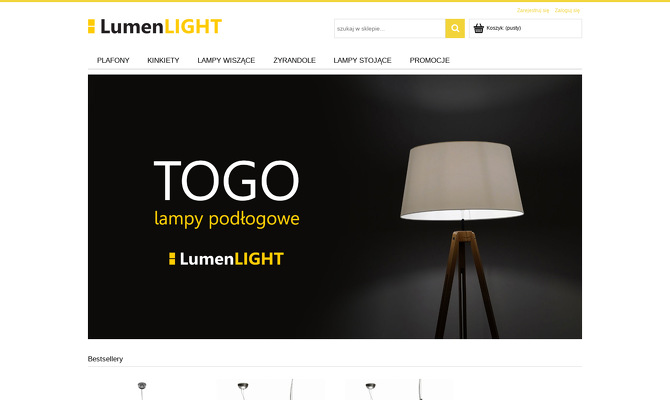670x400 pixels.
Task: Open the shopping basket icon
Action: coord(479,28)
